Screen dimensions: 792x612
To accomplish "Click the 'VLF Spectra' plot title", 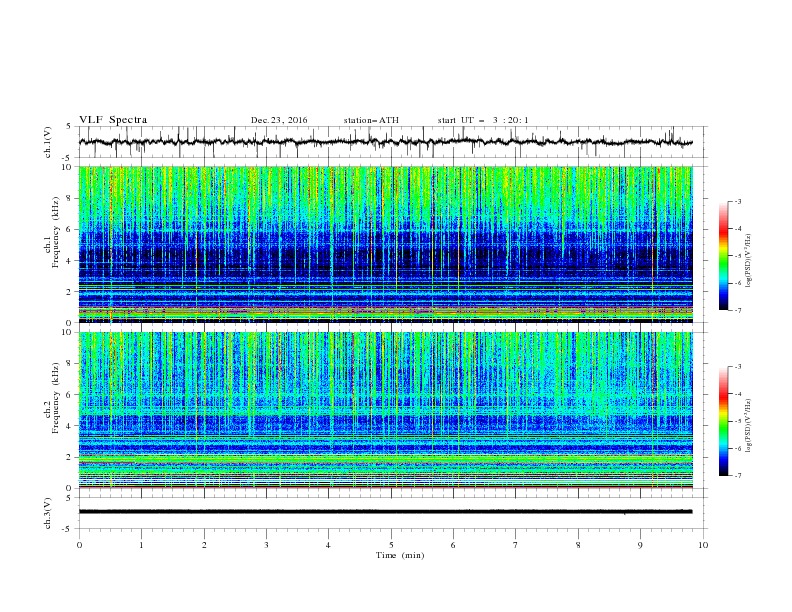I will click(x=113, y=120).
